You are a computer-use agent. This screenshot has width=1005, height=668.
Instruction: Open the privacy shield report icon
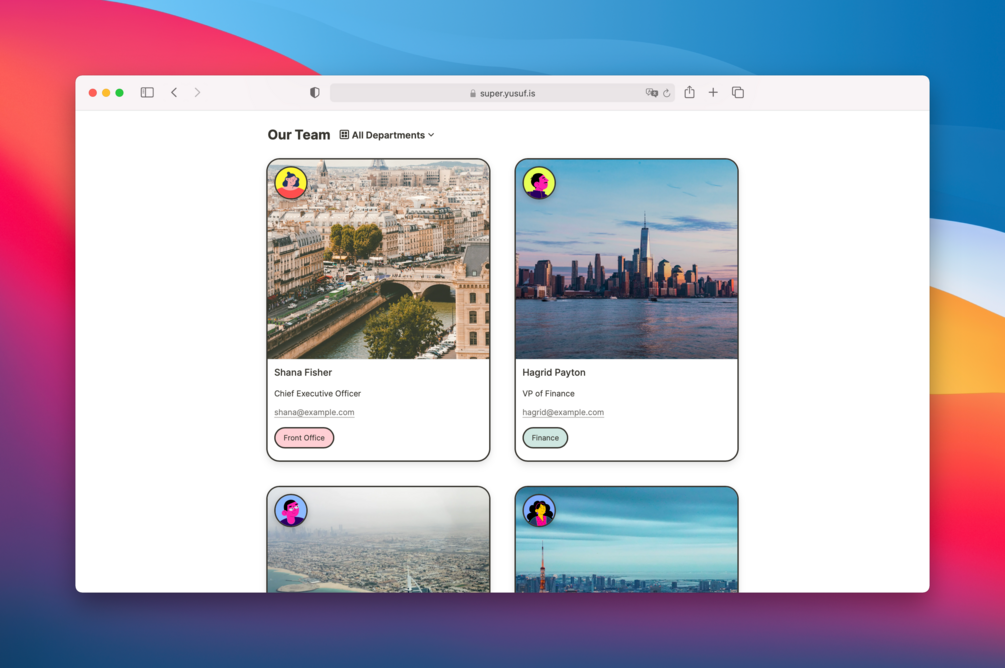click(315, 92)
